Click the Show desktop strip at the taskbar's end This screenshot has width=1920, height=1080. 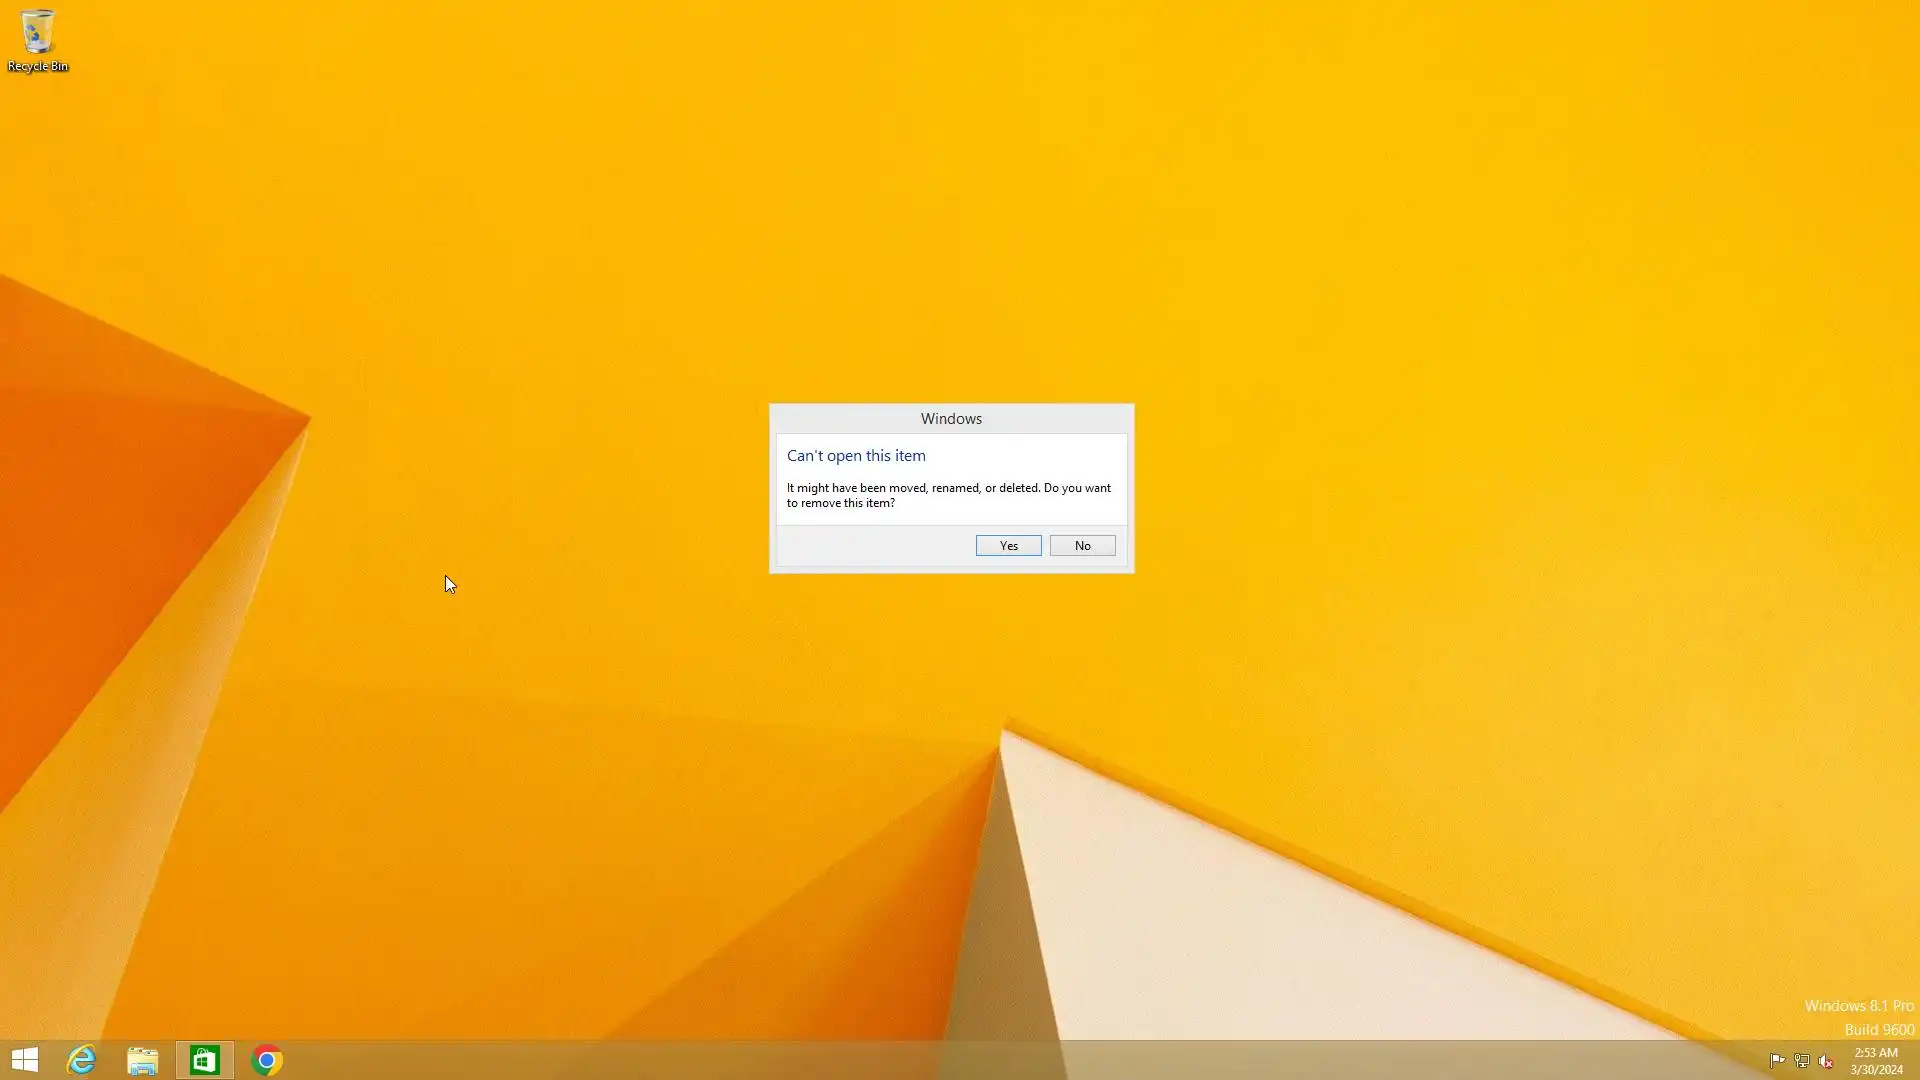click(1916, 1060)
